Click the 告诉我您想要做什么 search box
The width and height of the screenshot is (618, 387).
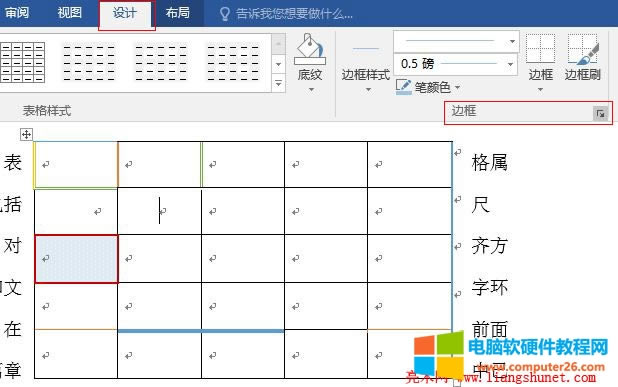coord(294,14)
